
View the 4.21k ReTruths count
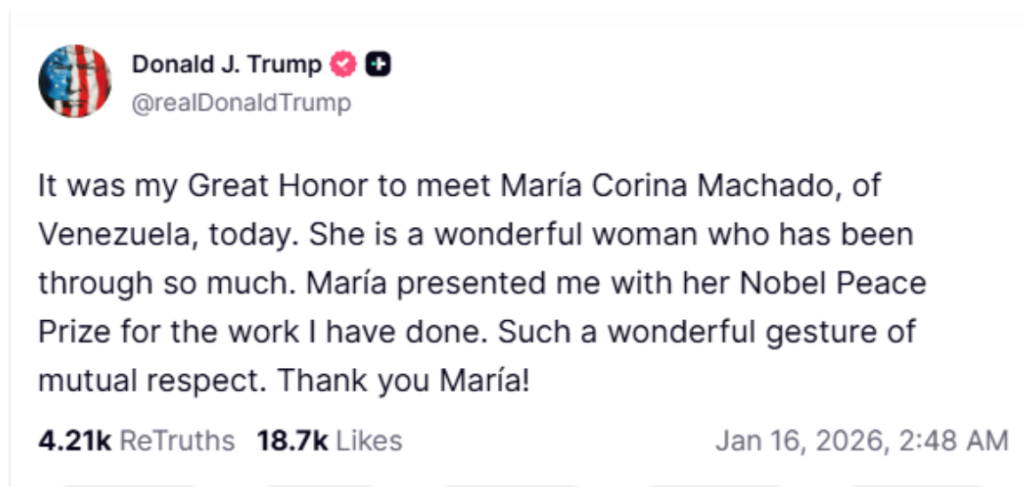(x=75, y=441)
